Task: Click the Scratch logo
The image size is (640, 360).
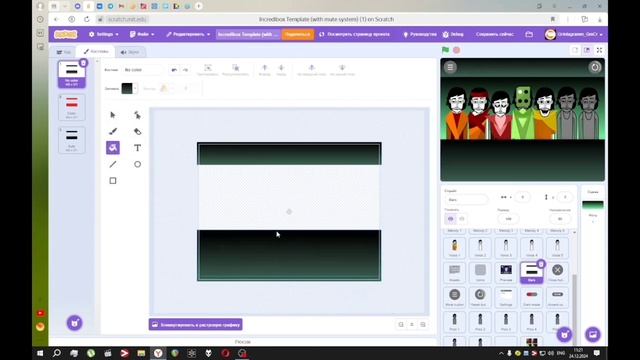Action: tap(65, 34)
